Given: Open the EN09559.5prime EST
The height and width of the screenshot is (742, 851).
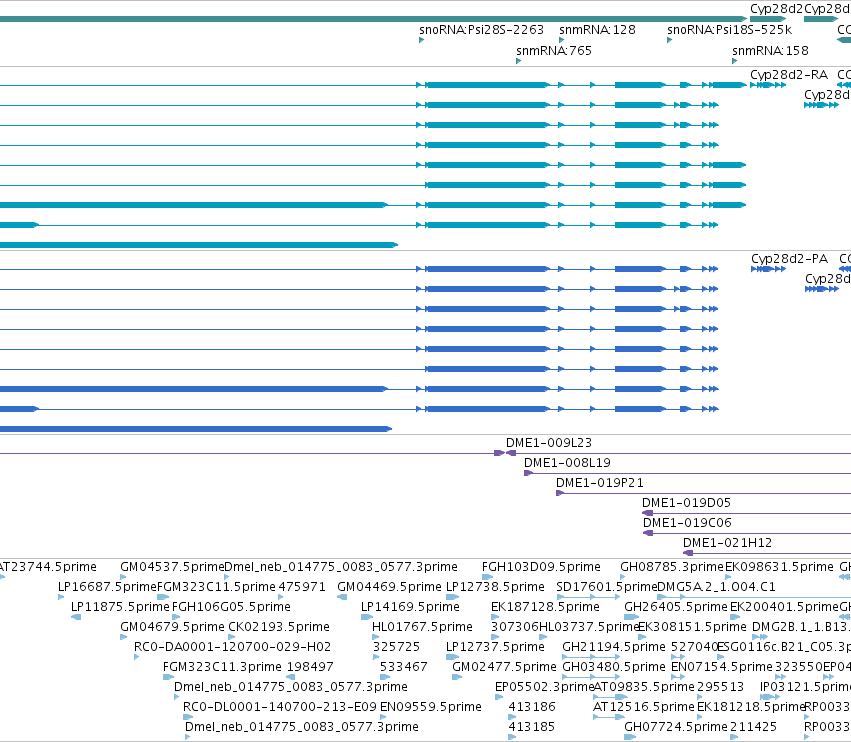Looking at the screenshot, I should (x=430, y=707).
